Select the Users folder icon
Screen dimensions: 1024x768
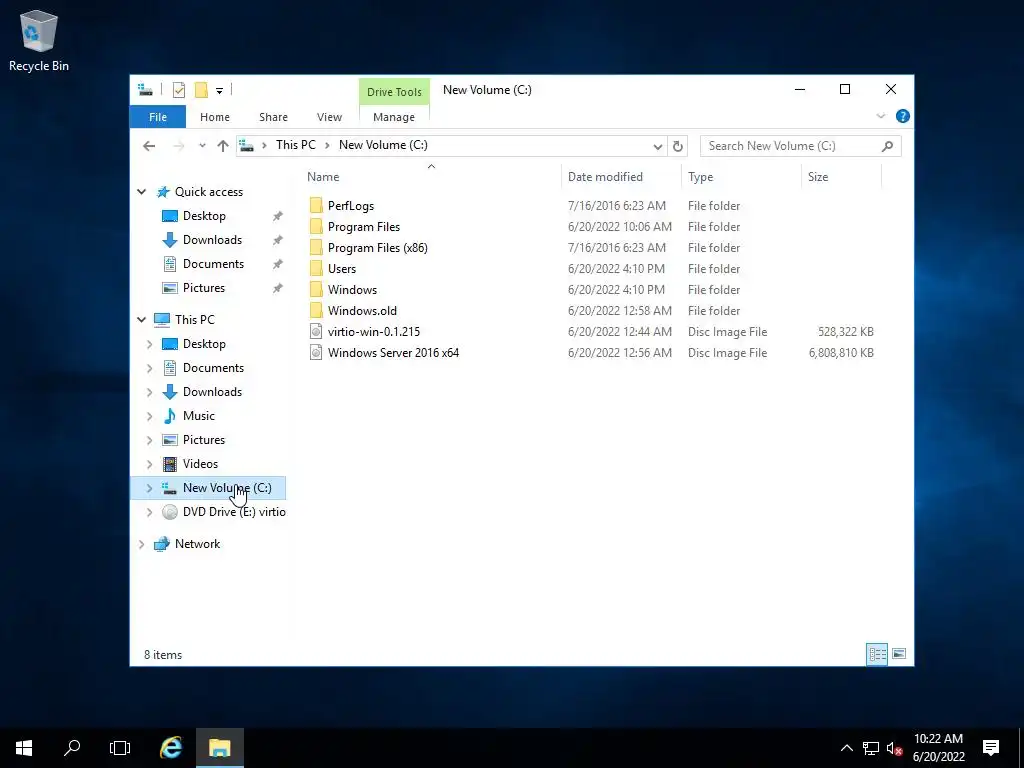[316, 268]
